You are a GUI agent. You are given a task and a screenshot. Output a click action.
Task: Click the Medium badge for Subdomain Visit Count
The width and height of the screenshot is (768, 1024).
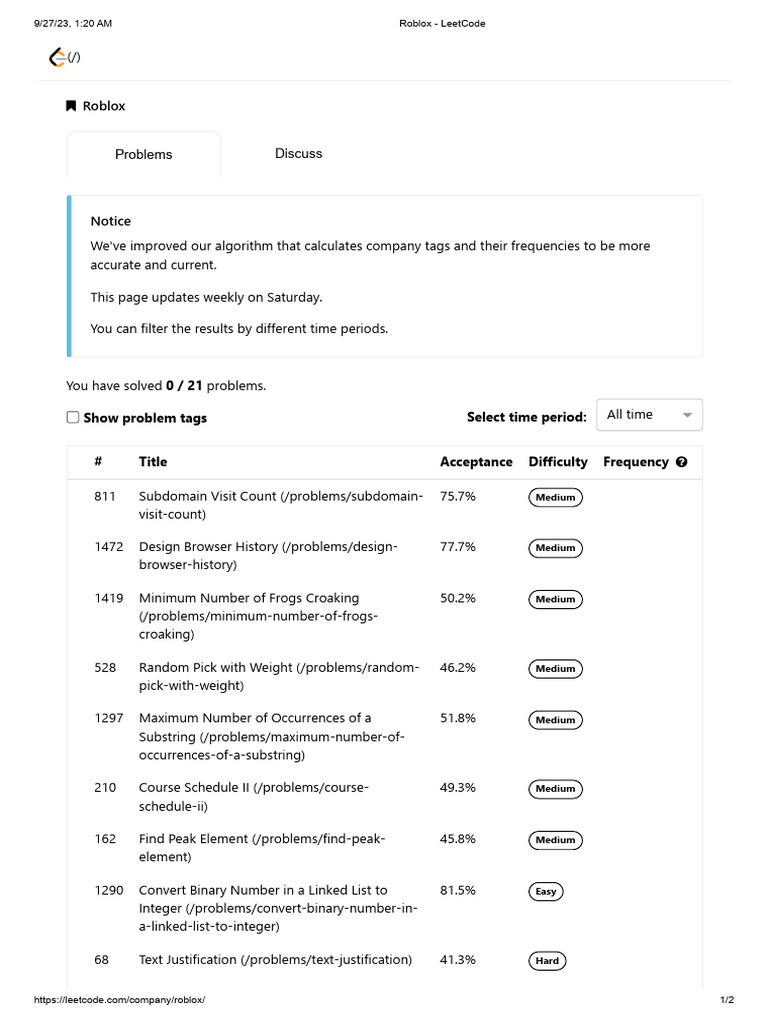[555, 497]
